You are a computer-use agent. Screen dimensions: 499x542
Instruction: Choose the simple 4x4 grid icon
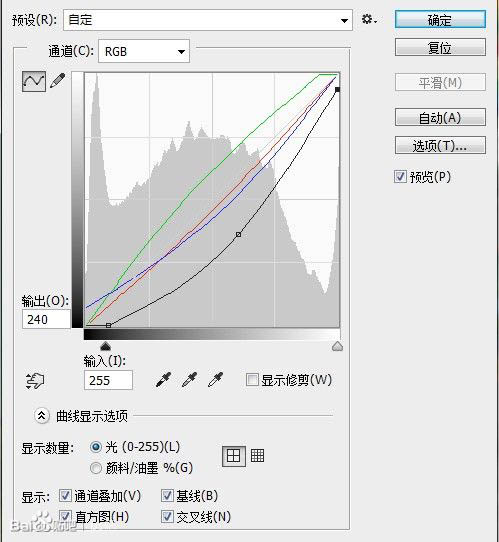point(234,456)
